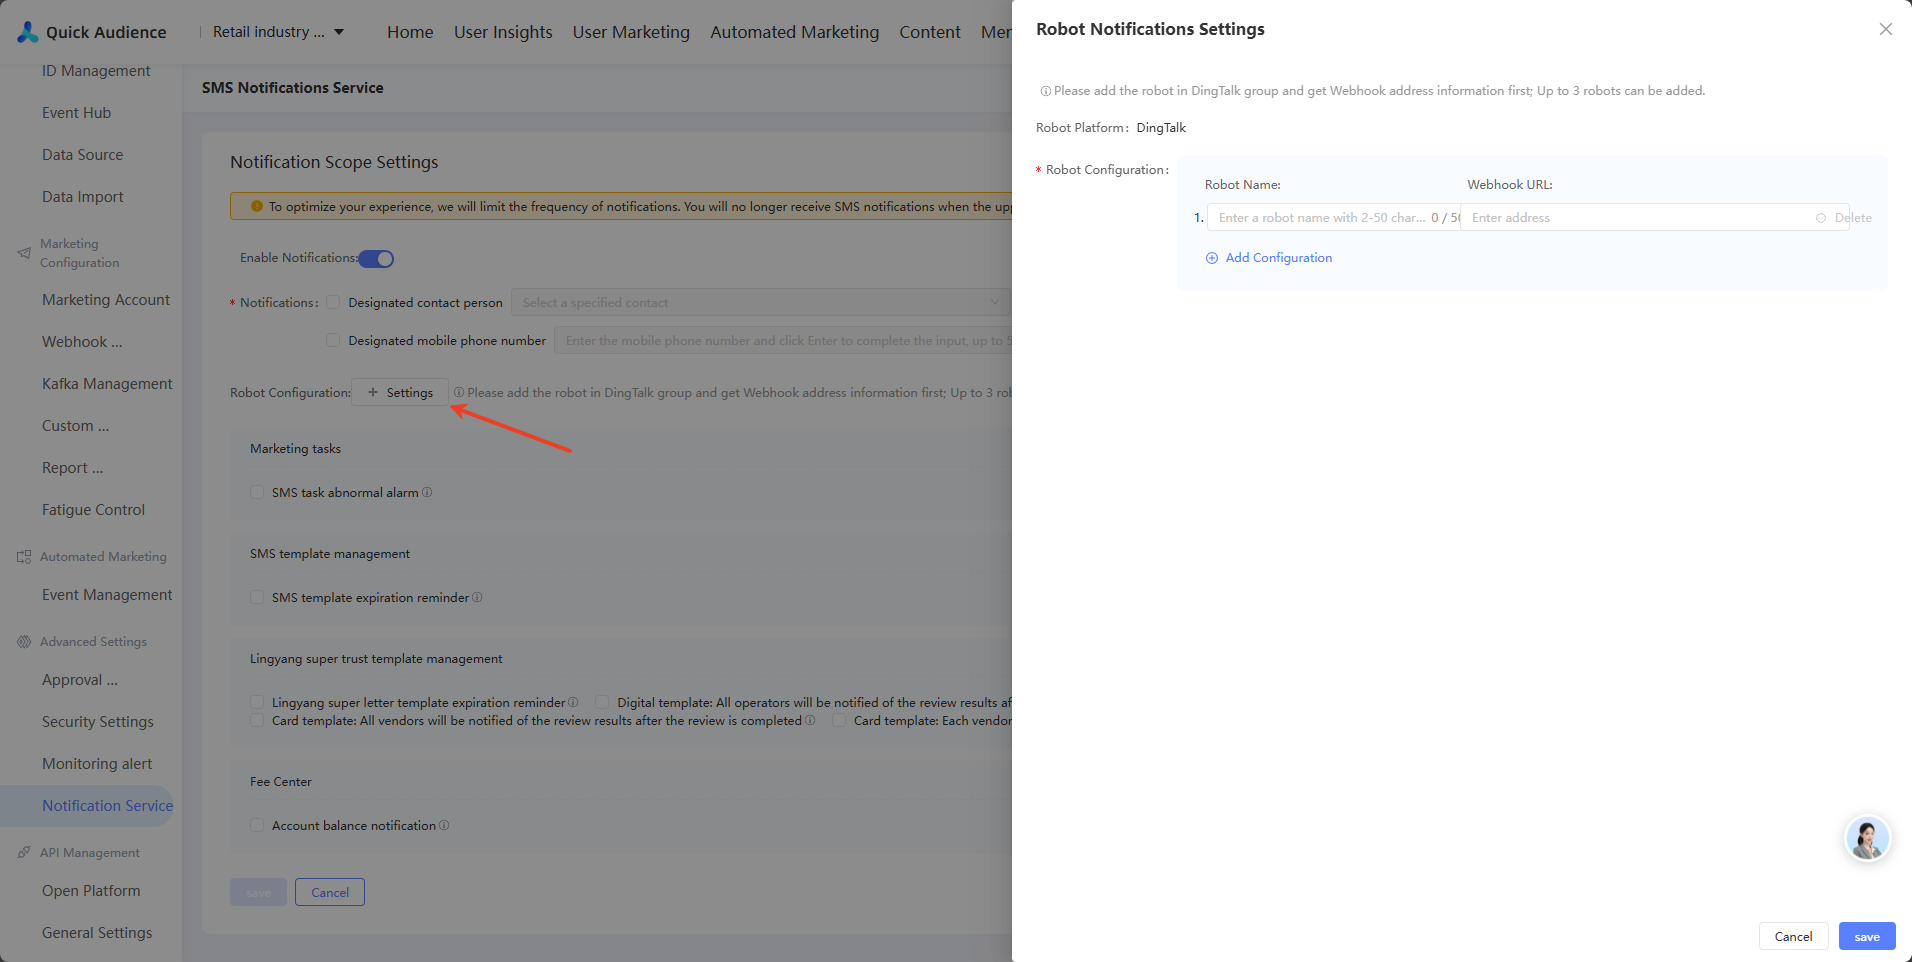Click the info icon next to SMS task abnormal alarm

click(x=427, y=492)
